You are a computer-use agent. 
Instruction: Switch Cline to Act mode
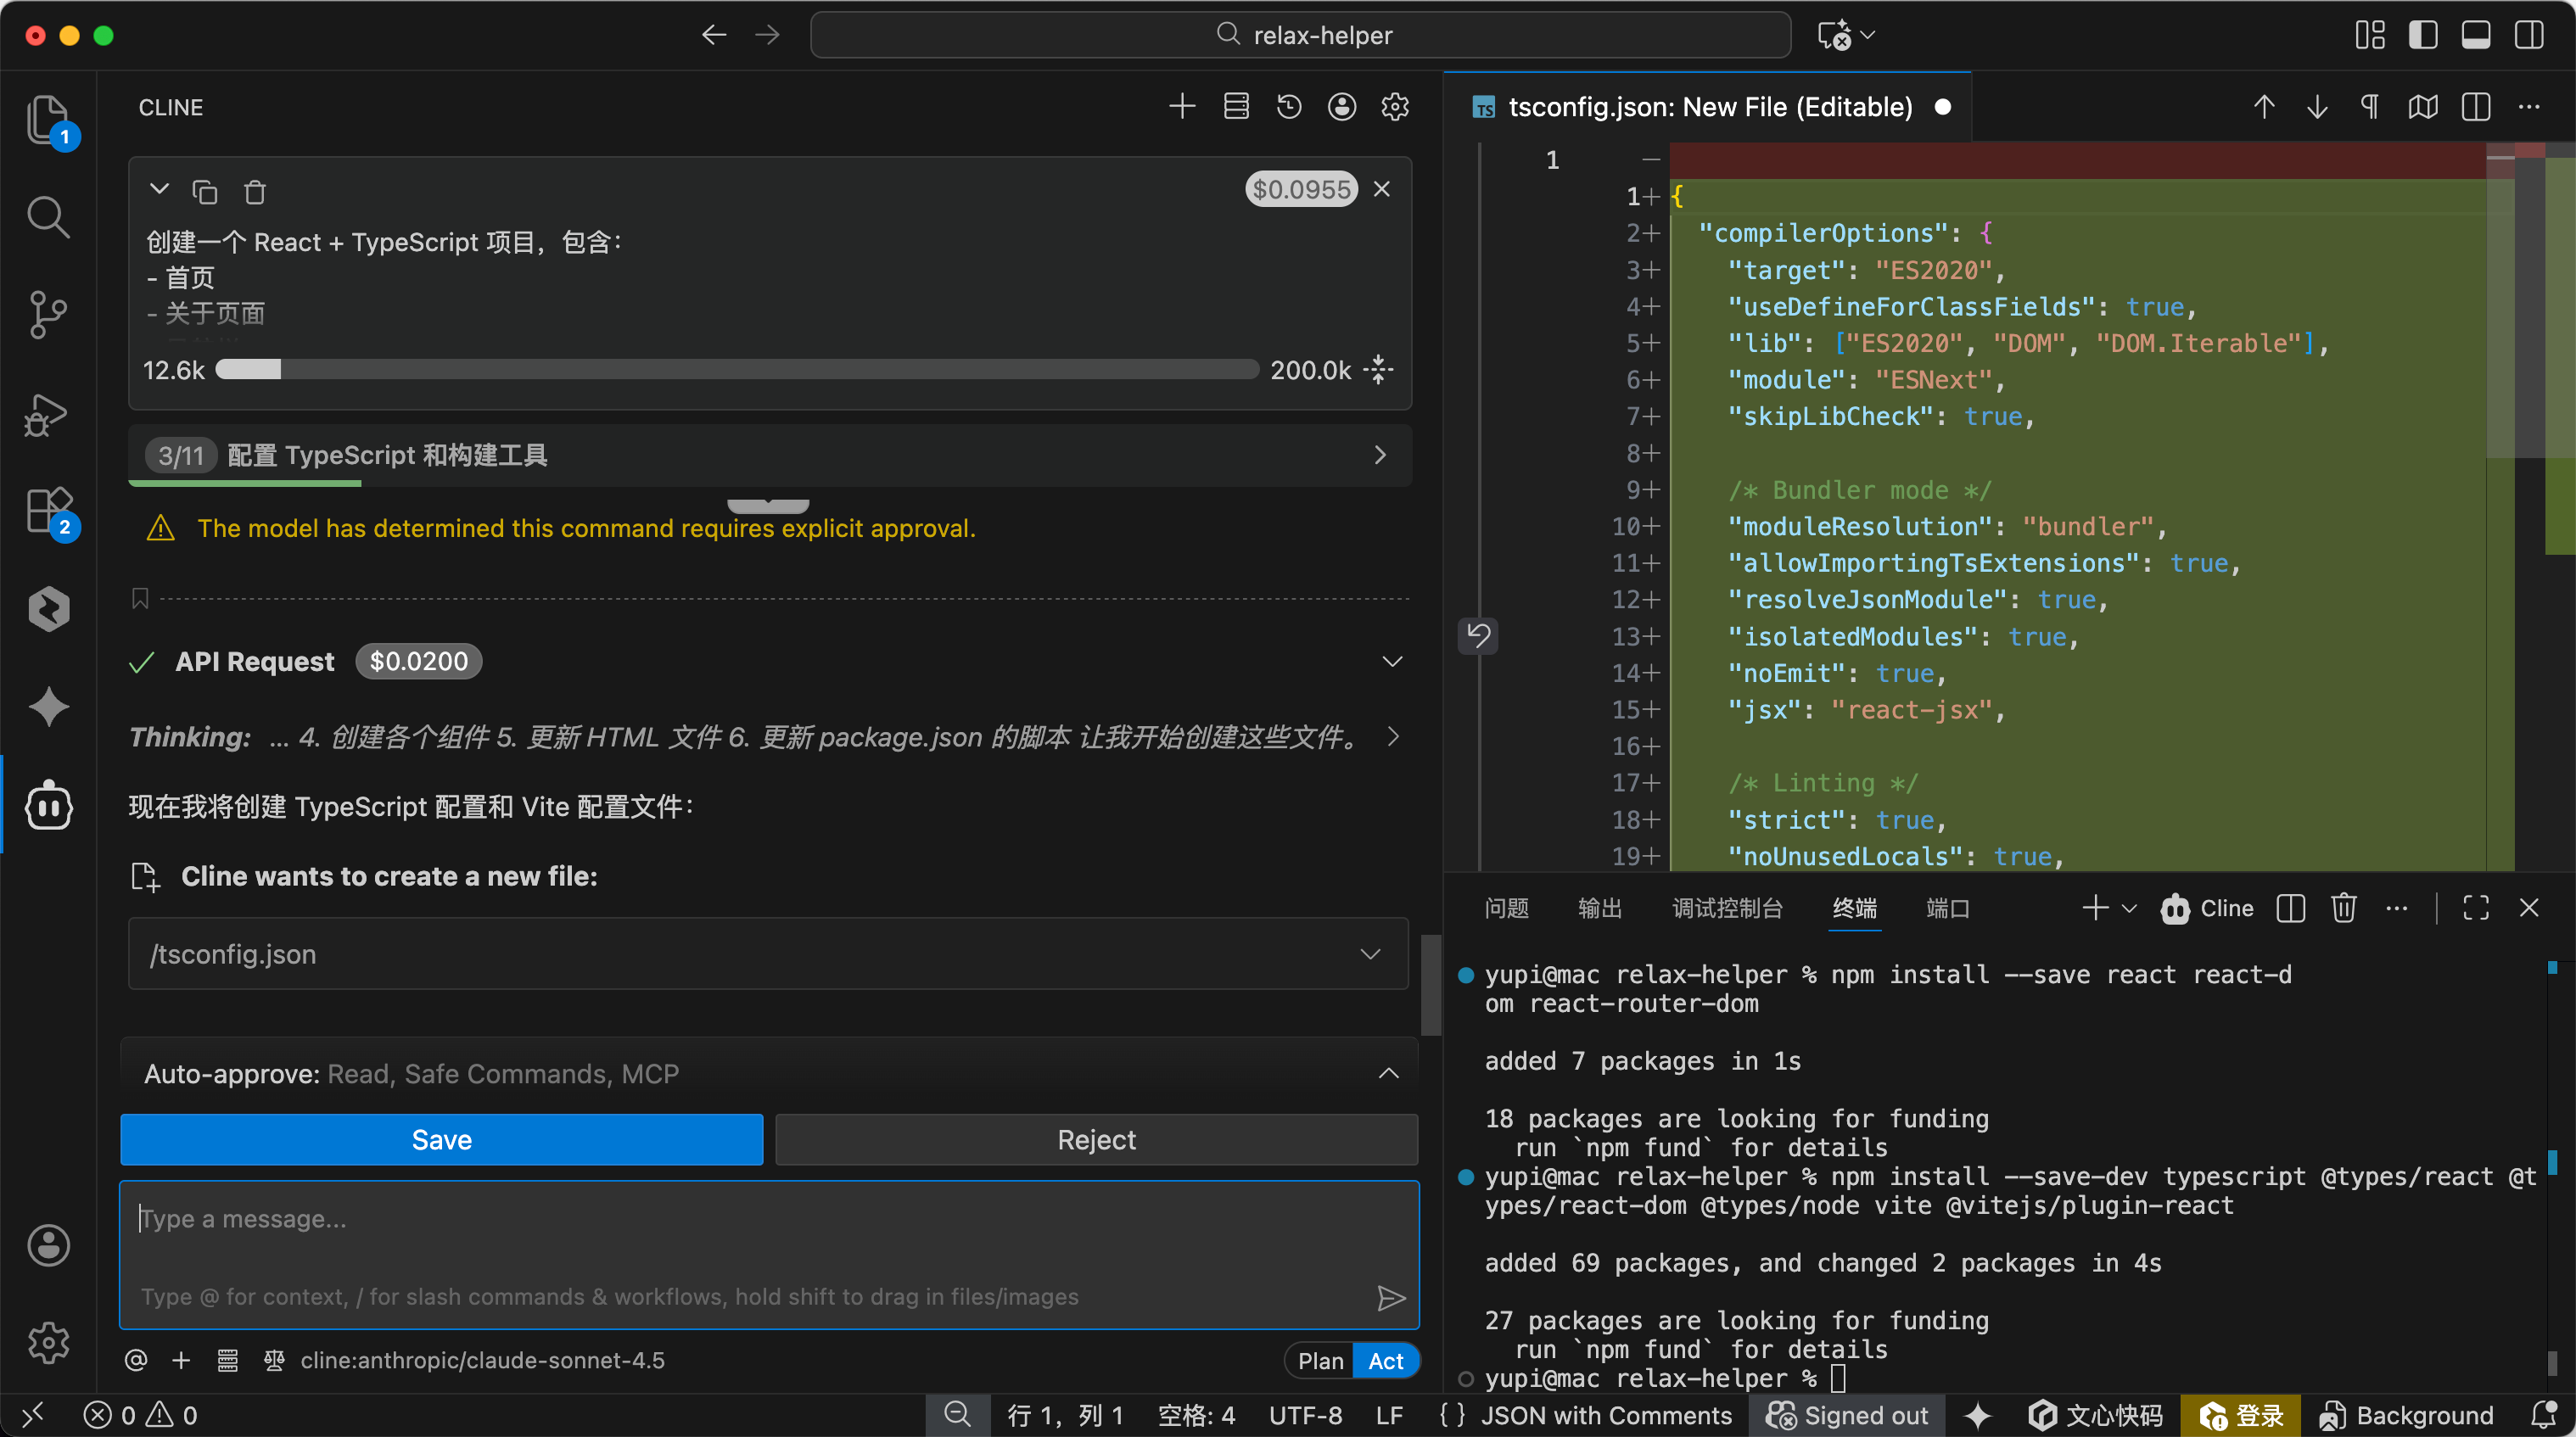click(x=1385, y=1360)
